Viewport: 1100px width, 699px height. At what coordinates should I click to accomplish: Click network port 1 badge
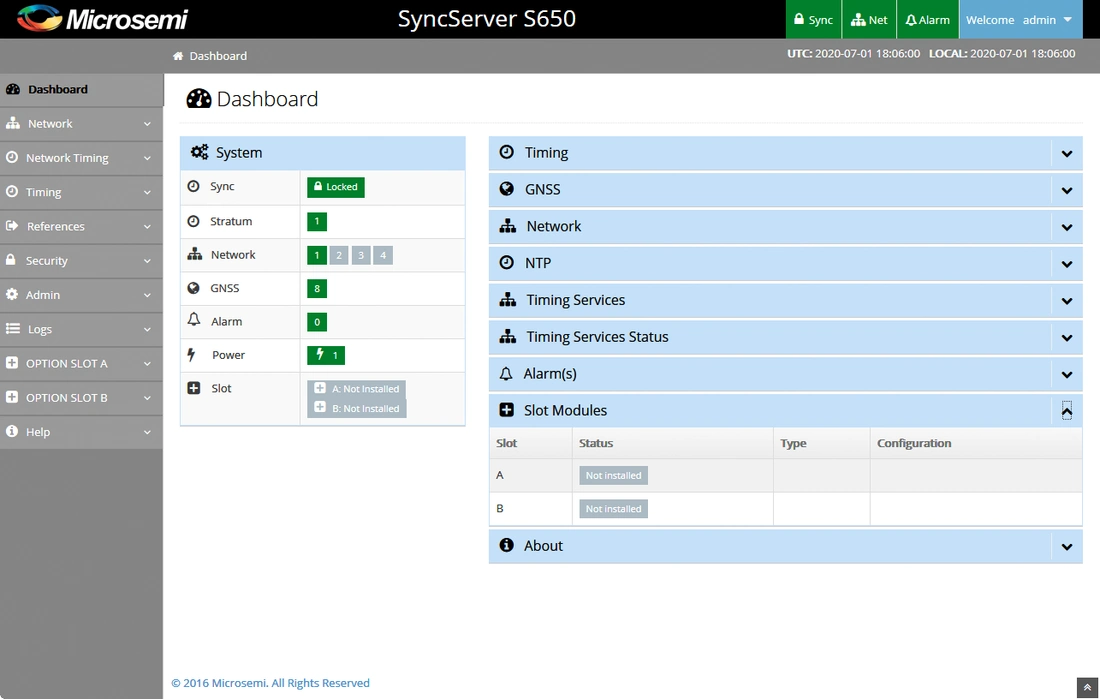pyautogui.click(x=316, y=255)
